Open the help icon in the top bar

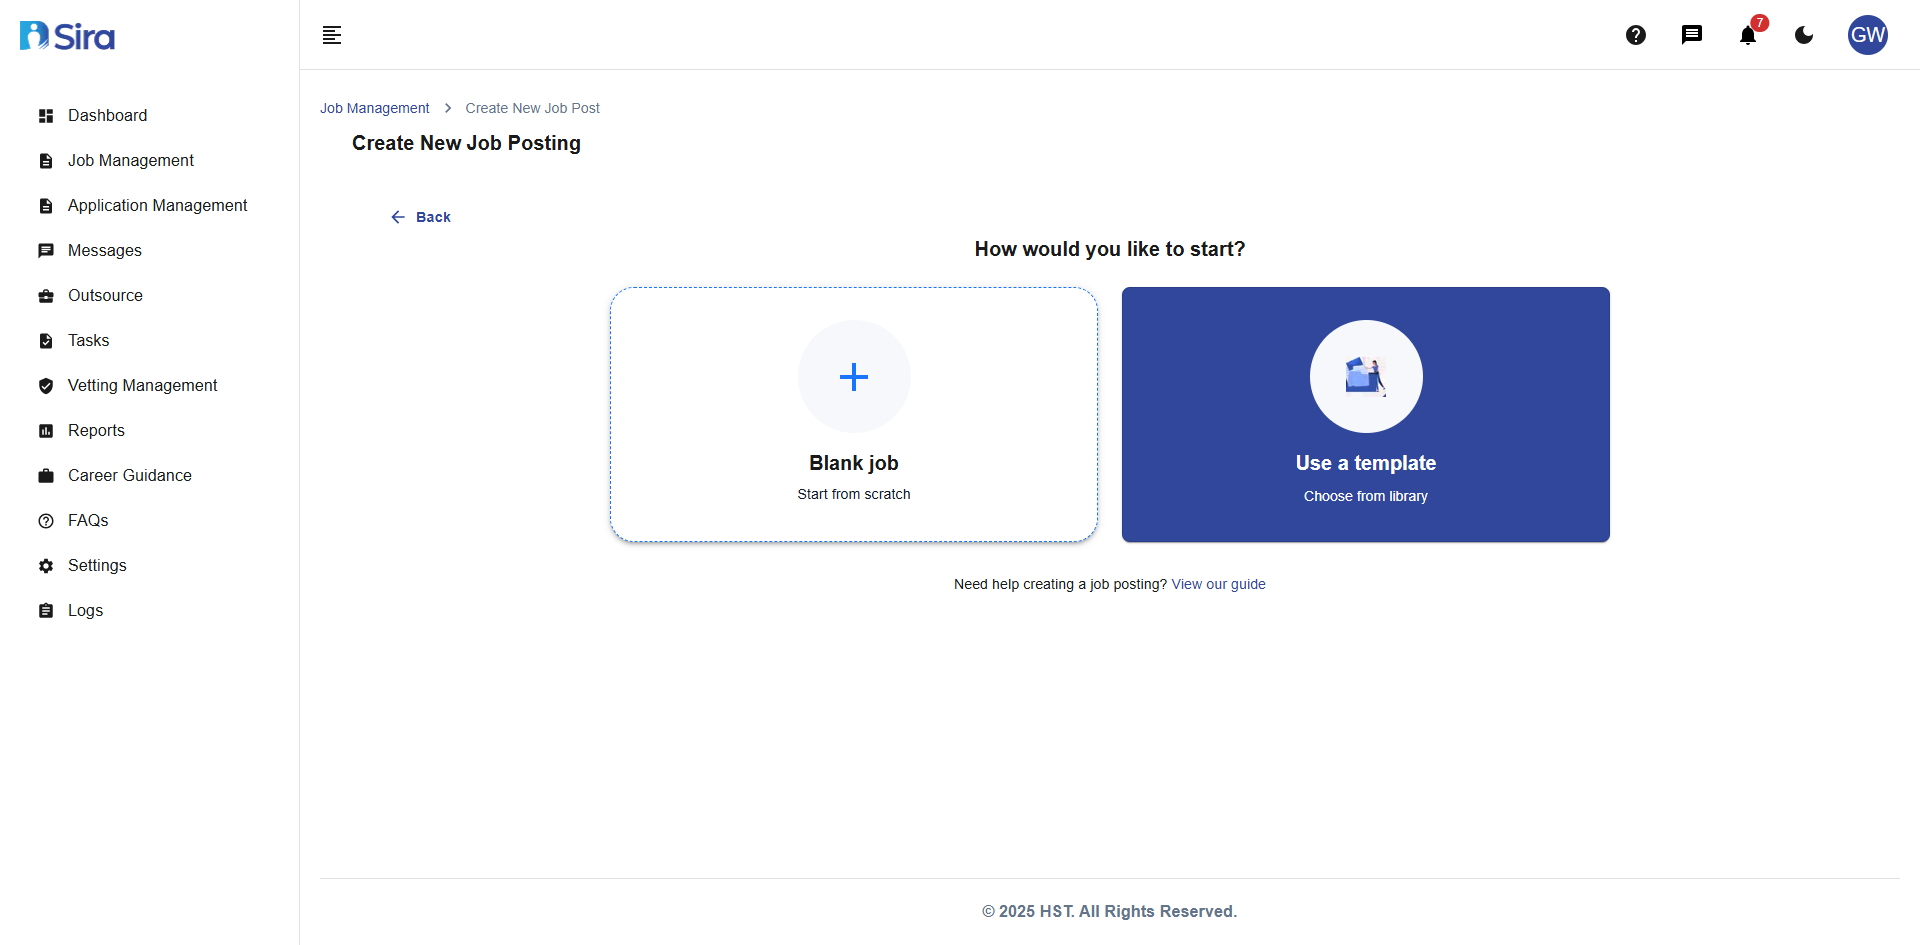(x=1636, y=35)
